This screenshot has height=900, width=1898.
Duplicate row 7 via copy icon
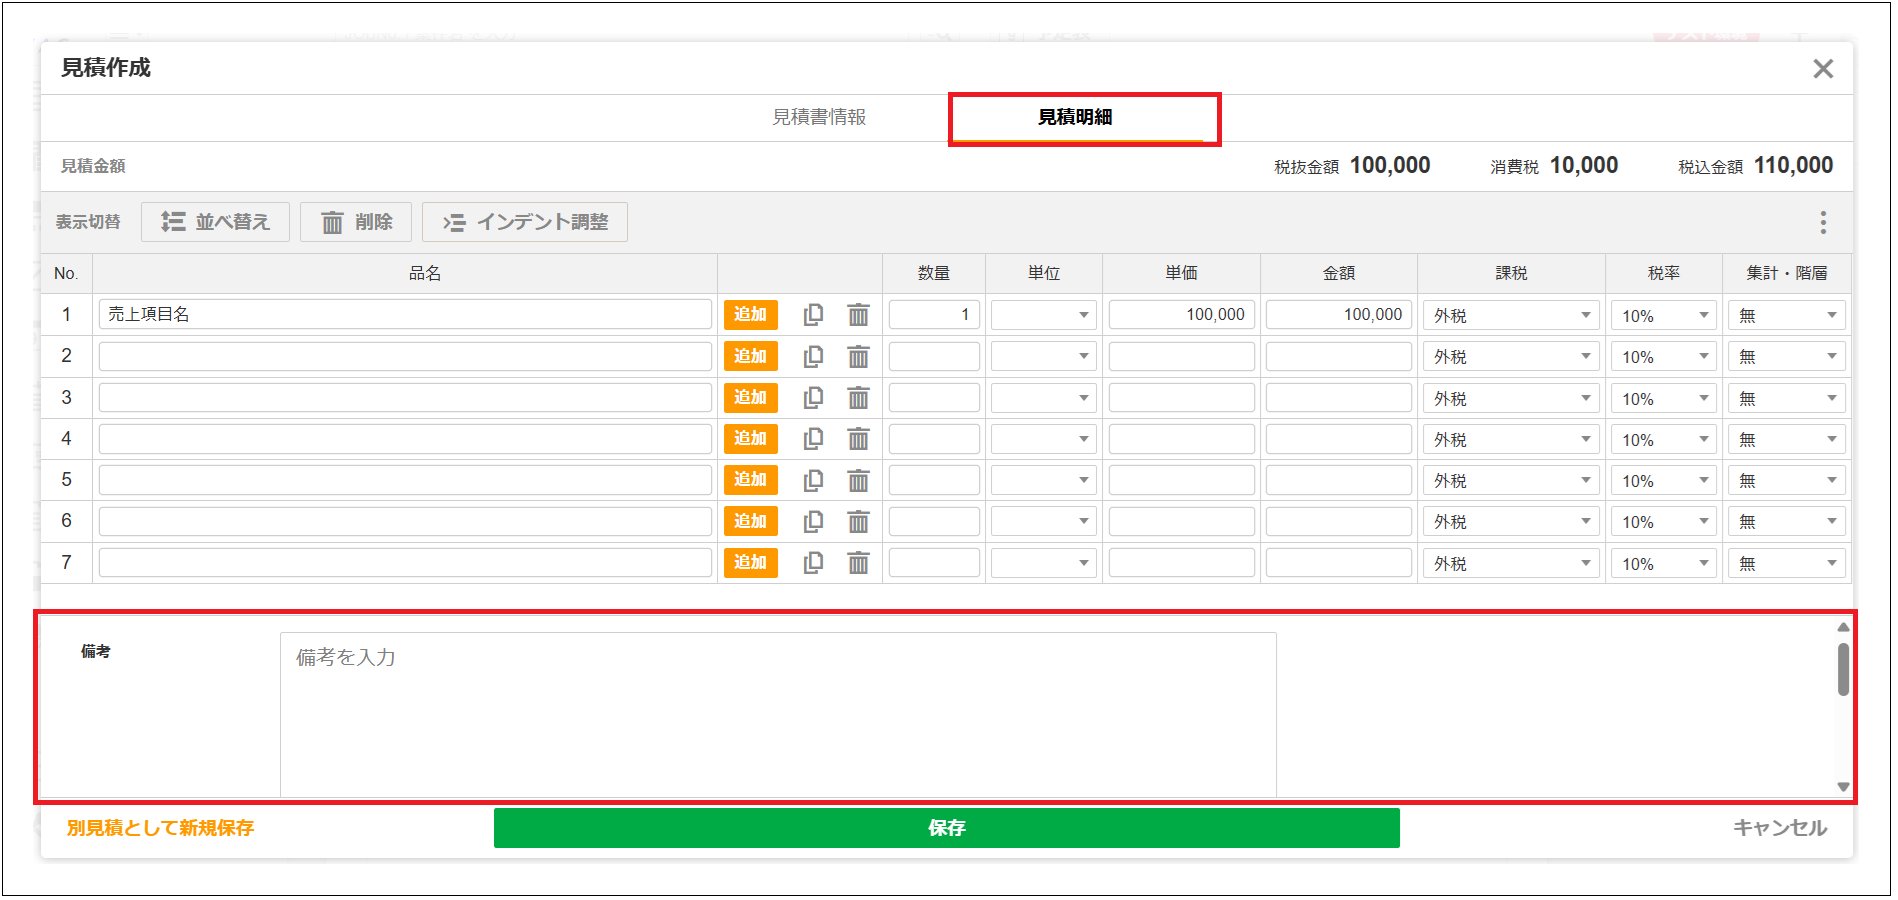coord(814,563)
